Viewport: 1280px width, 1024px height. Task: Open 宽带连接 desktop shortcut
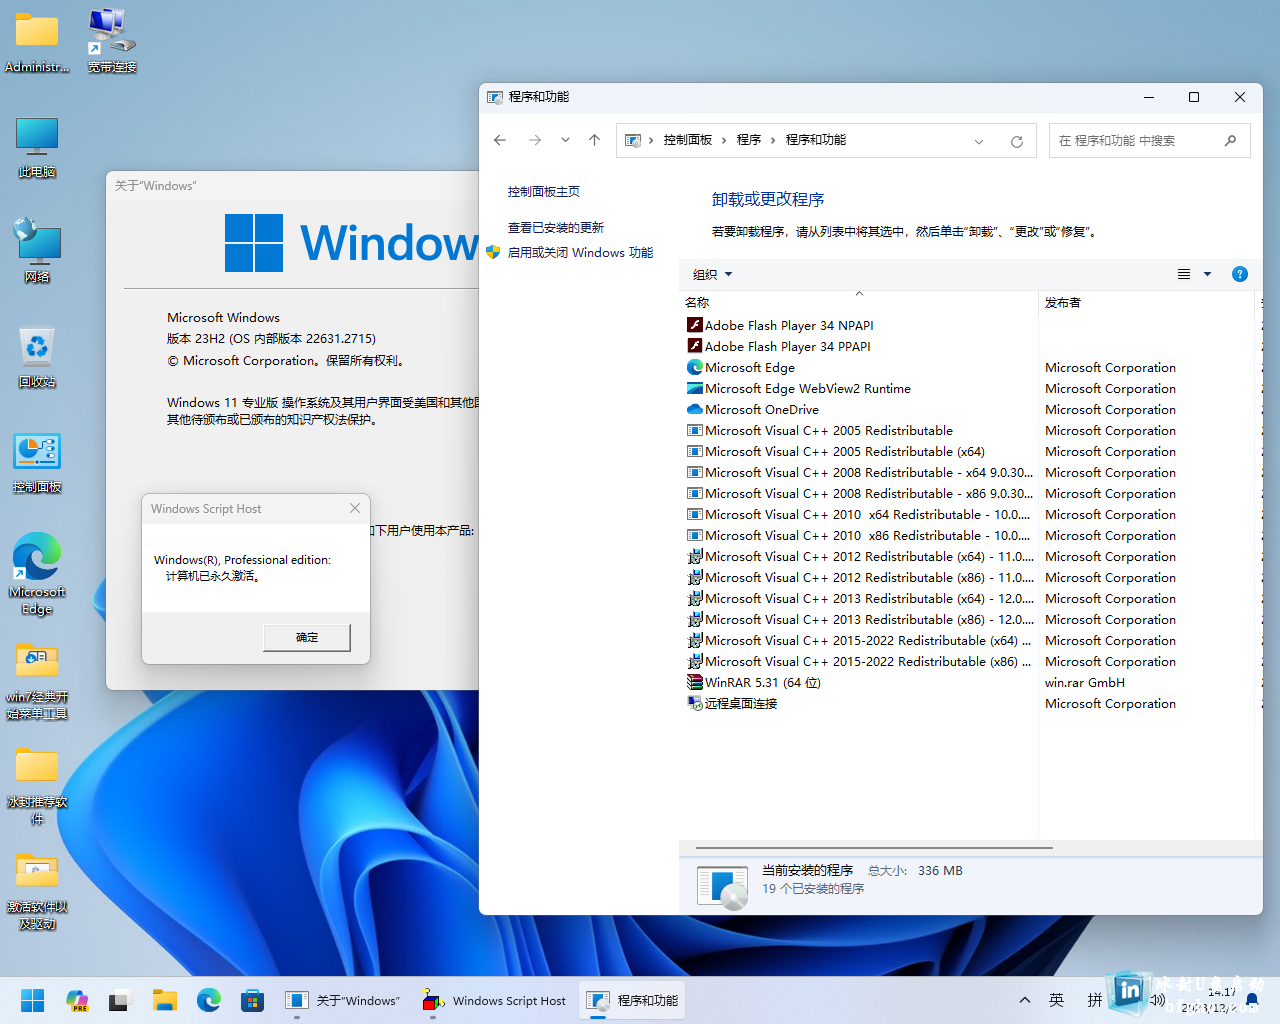tap(111, 42)
